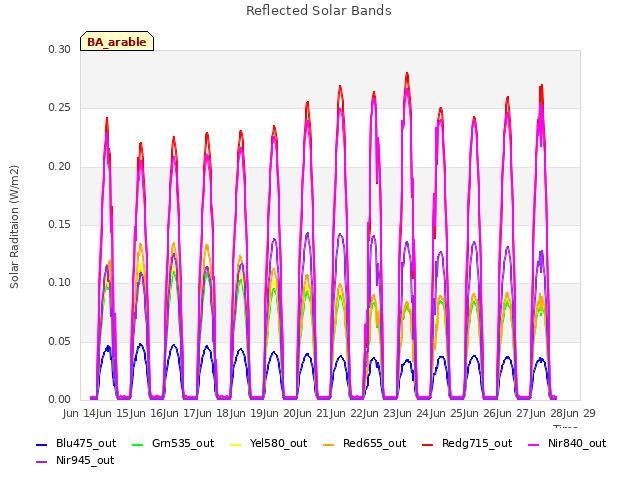The height and width of the screenshot is (480, 640).
Task: Click the 0.10 y-axis tick label
Action: [60, 282]
